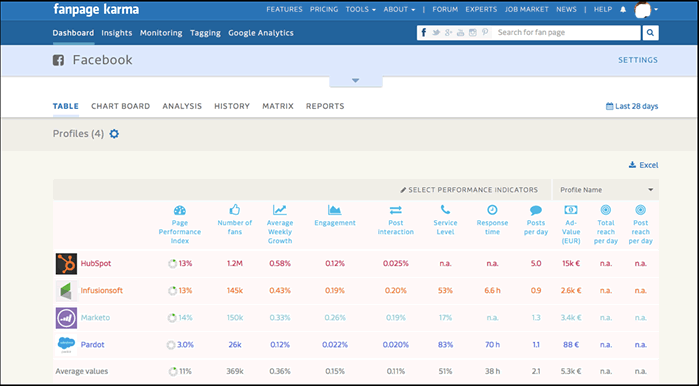Click SELECT PERFORMANCE INDICATORS
The image size is (700, 386).
click(x=469, y=190)
